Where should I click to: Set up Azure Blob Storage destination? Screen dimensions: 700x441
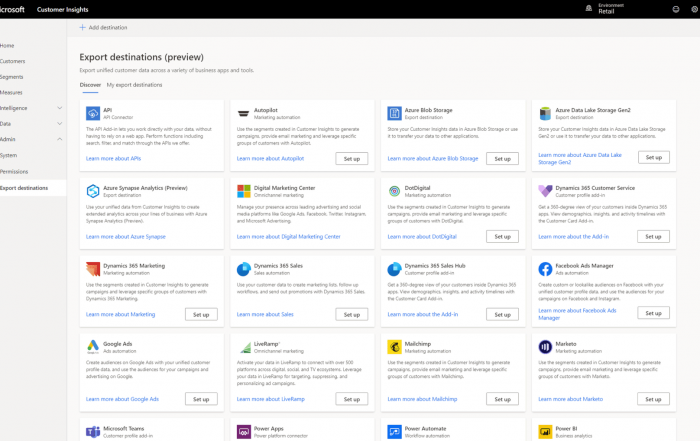(502, 159)
